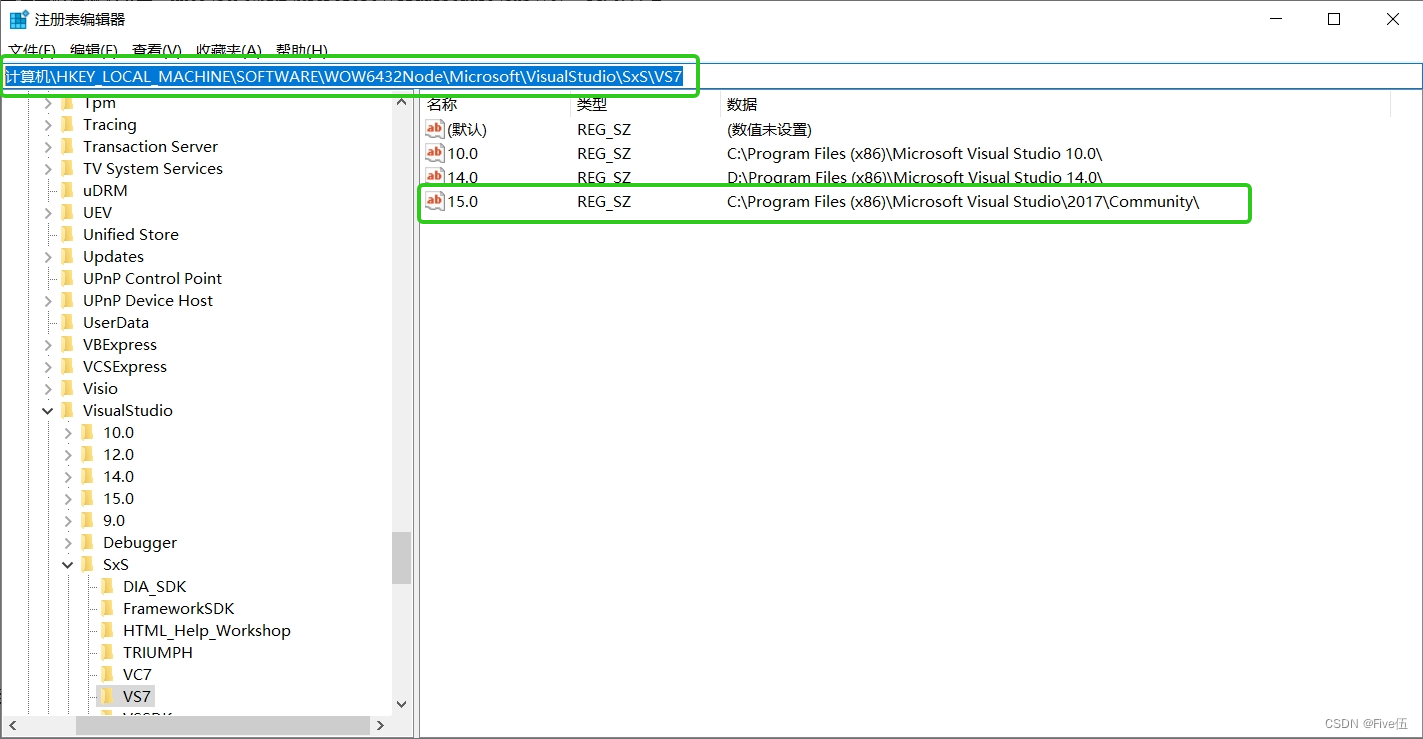The image size is (1423, 739).
Task: Expand the VisualStudio 14.0 key
Action: (68, 477)
